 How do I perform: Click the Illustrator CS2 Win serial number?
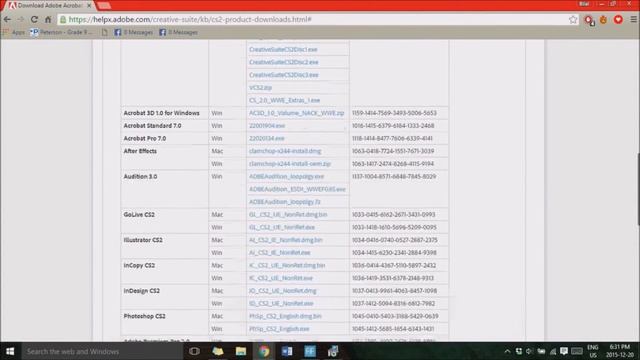point(394,253)
